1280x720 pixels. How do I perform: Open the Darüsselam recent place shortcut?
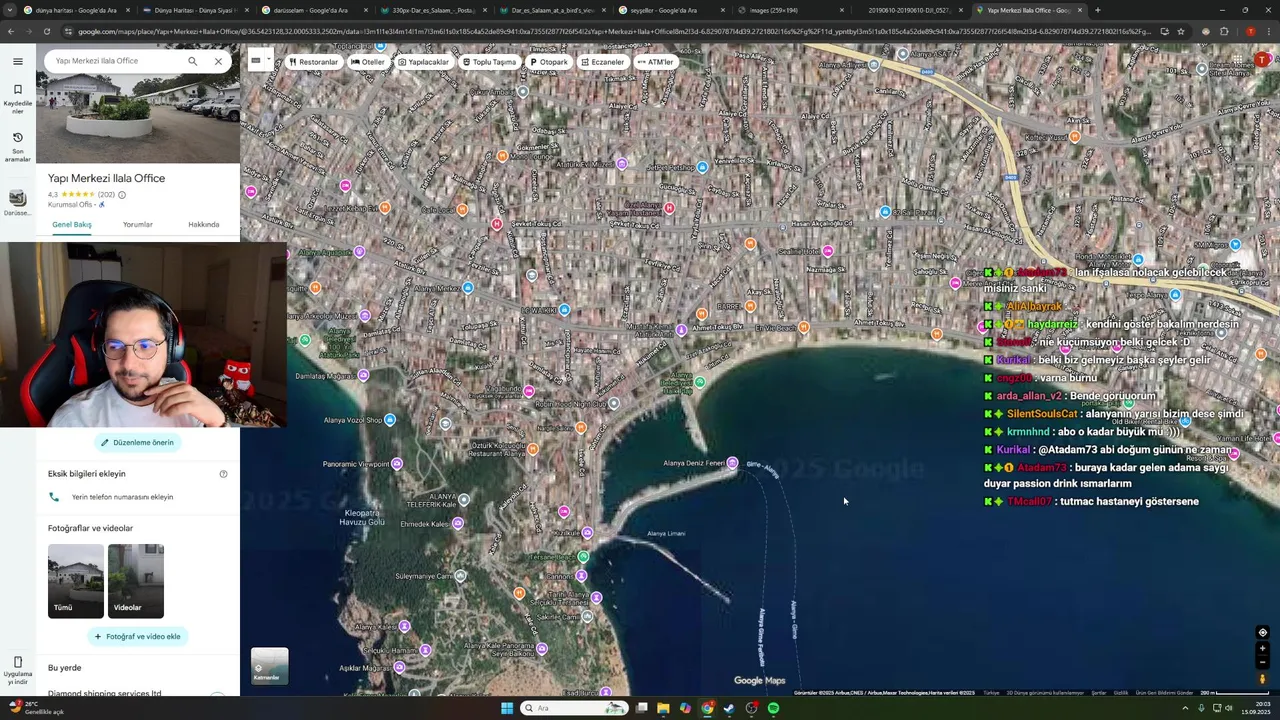pyautogui.click(x=17, y=203)
